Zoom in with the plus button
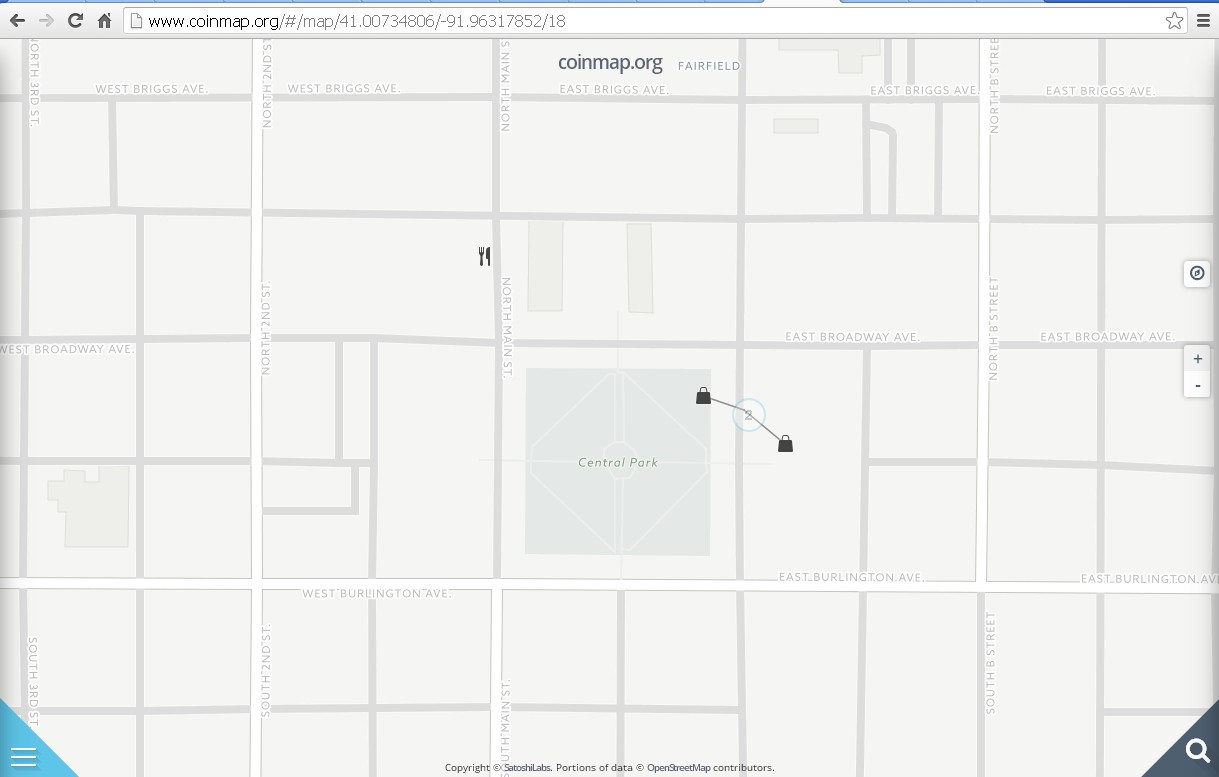The width and height of the screenshot is (1219, 777). (x=1197, y=359)
